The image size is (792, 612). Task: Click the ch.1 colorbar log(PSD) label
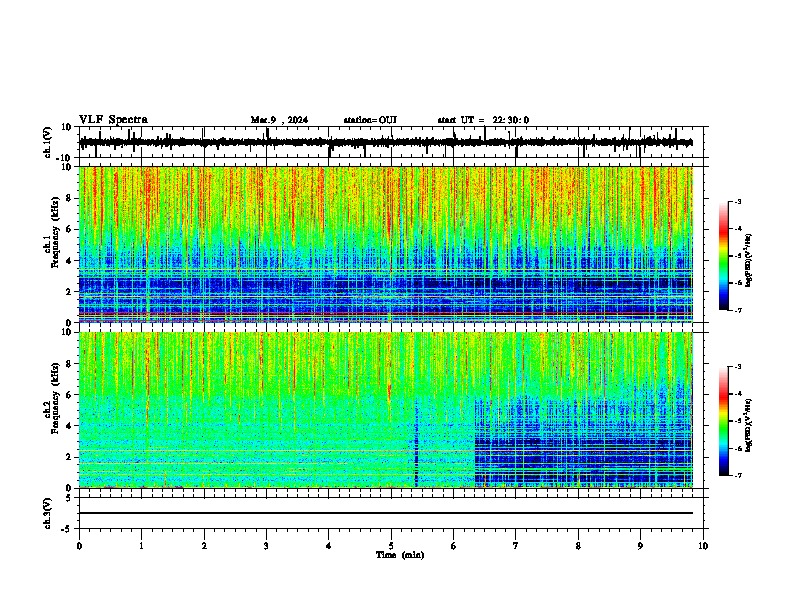point(749,261)
